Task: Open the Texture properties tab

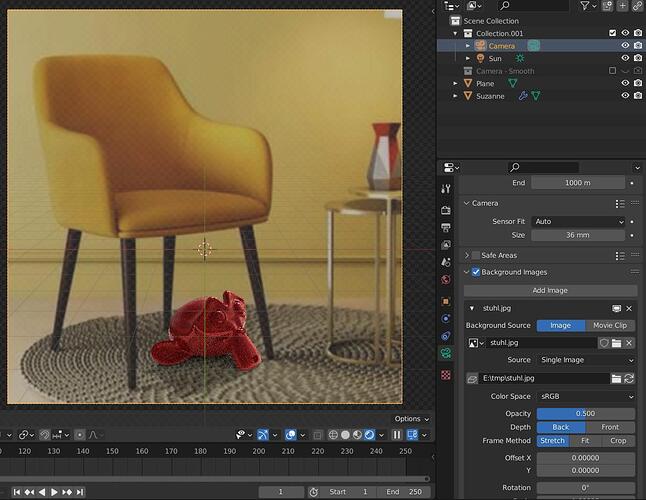Action: tap(446, 375)
